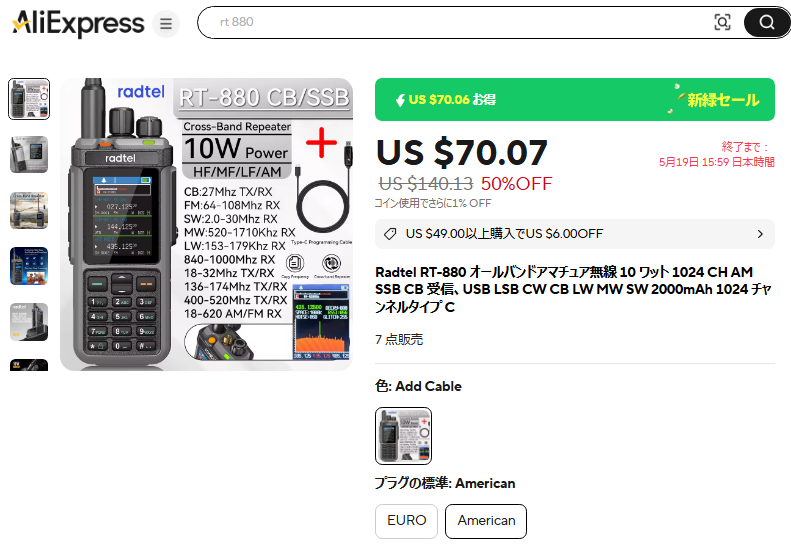Expand the US $6.00 OFF coupon chevron
Image resolution: width=791 pixels, height=549 pixels.
point(760,234)
